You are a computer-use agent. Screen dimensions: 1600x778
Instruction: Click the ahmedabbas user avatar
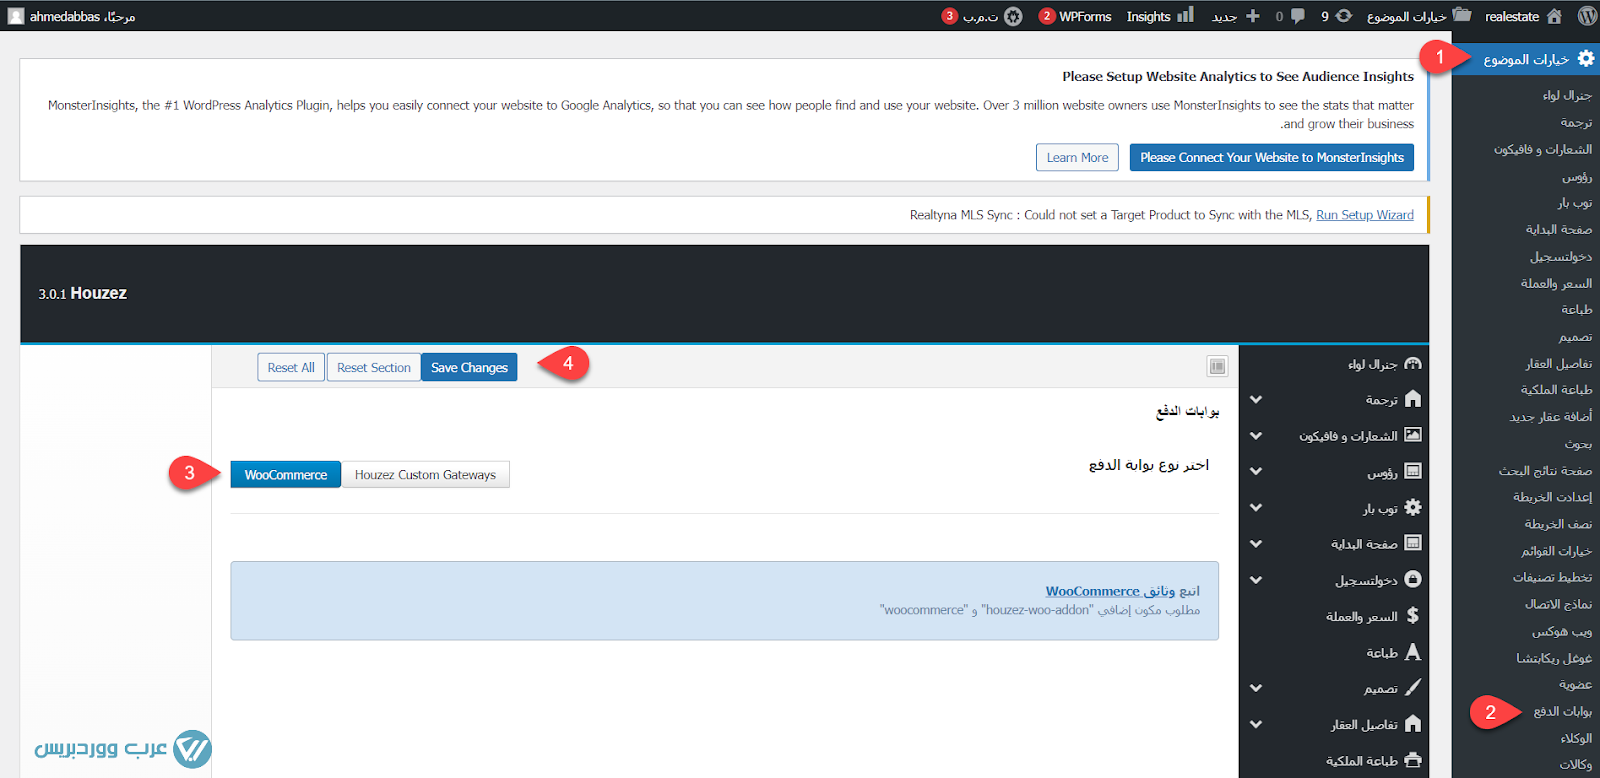pos(16,16)
